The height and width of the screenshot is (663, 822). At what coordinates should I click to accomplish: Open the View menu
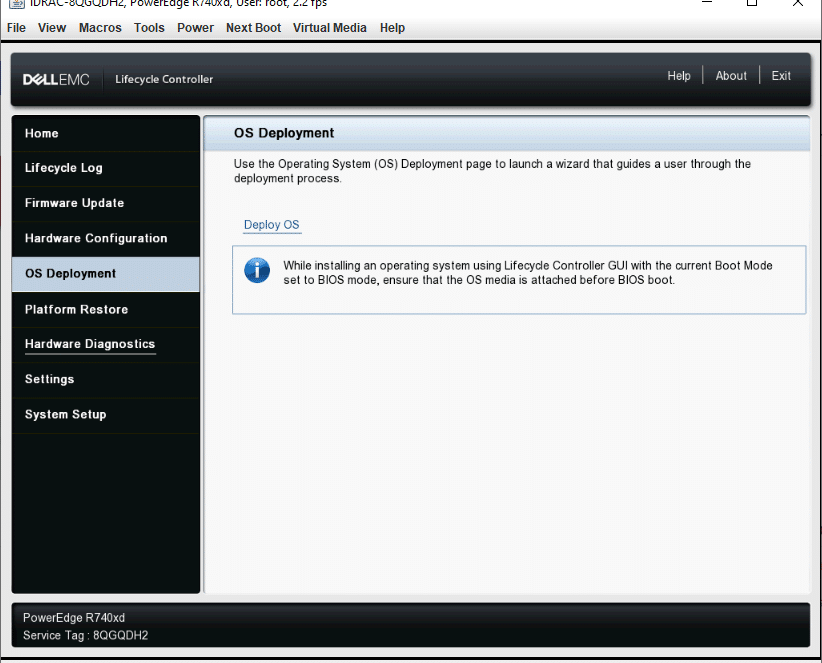pos(52,28)
